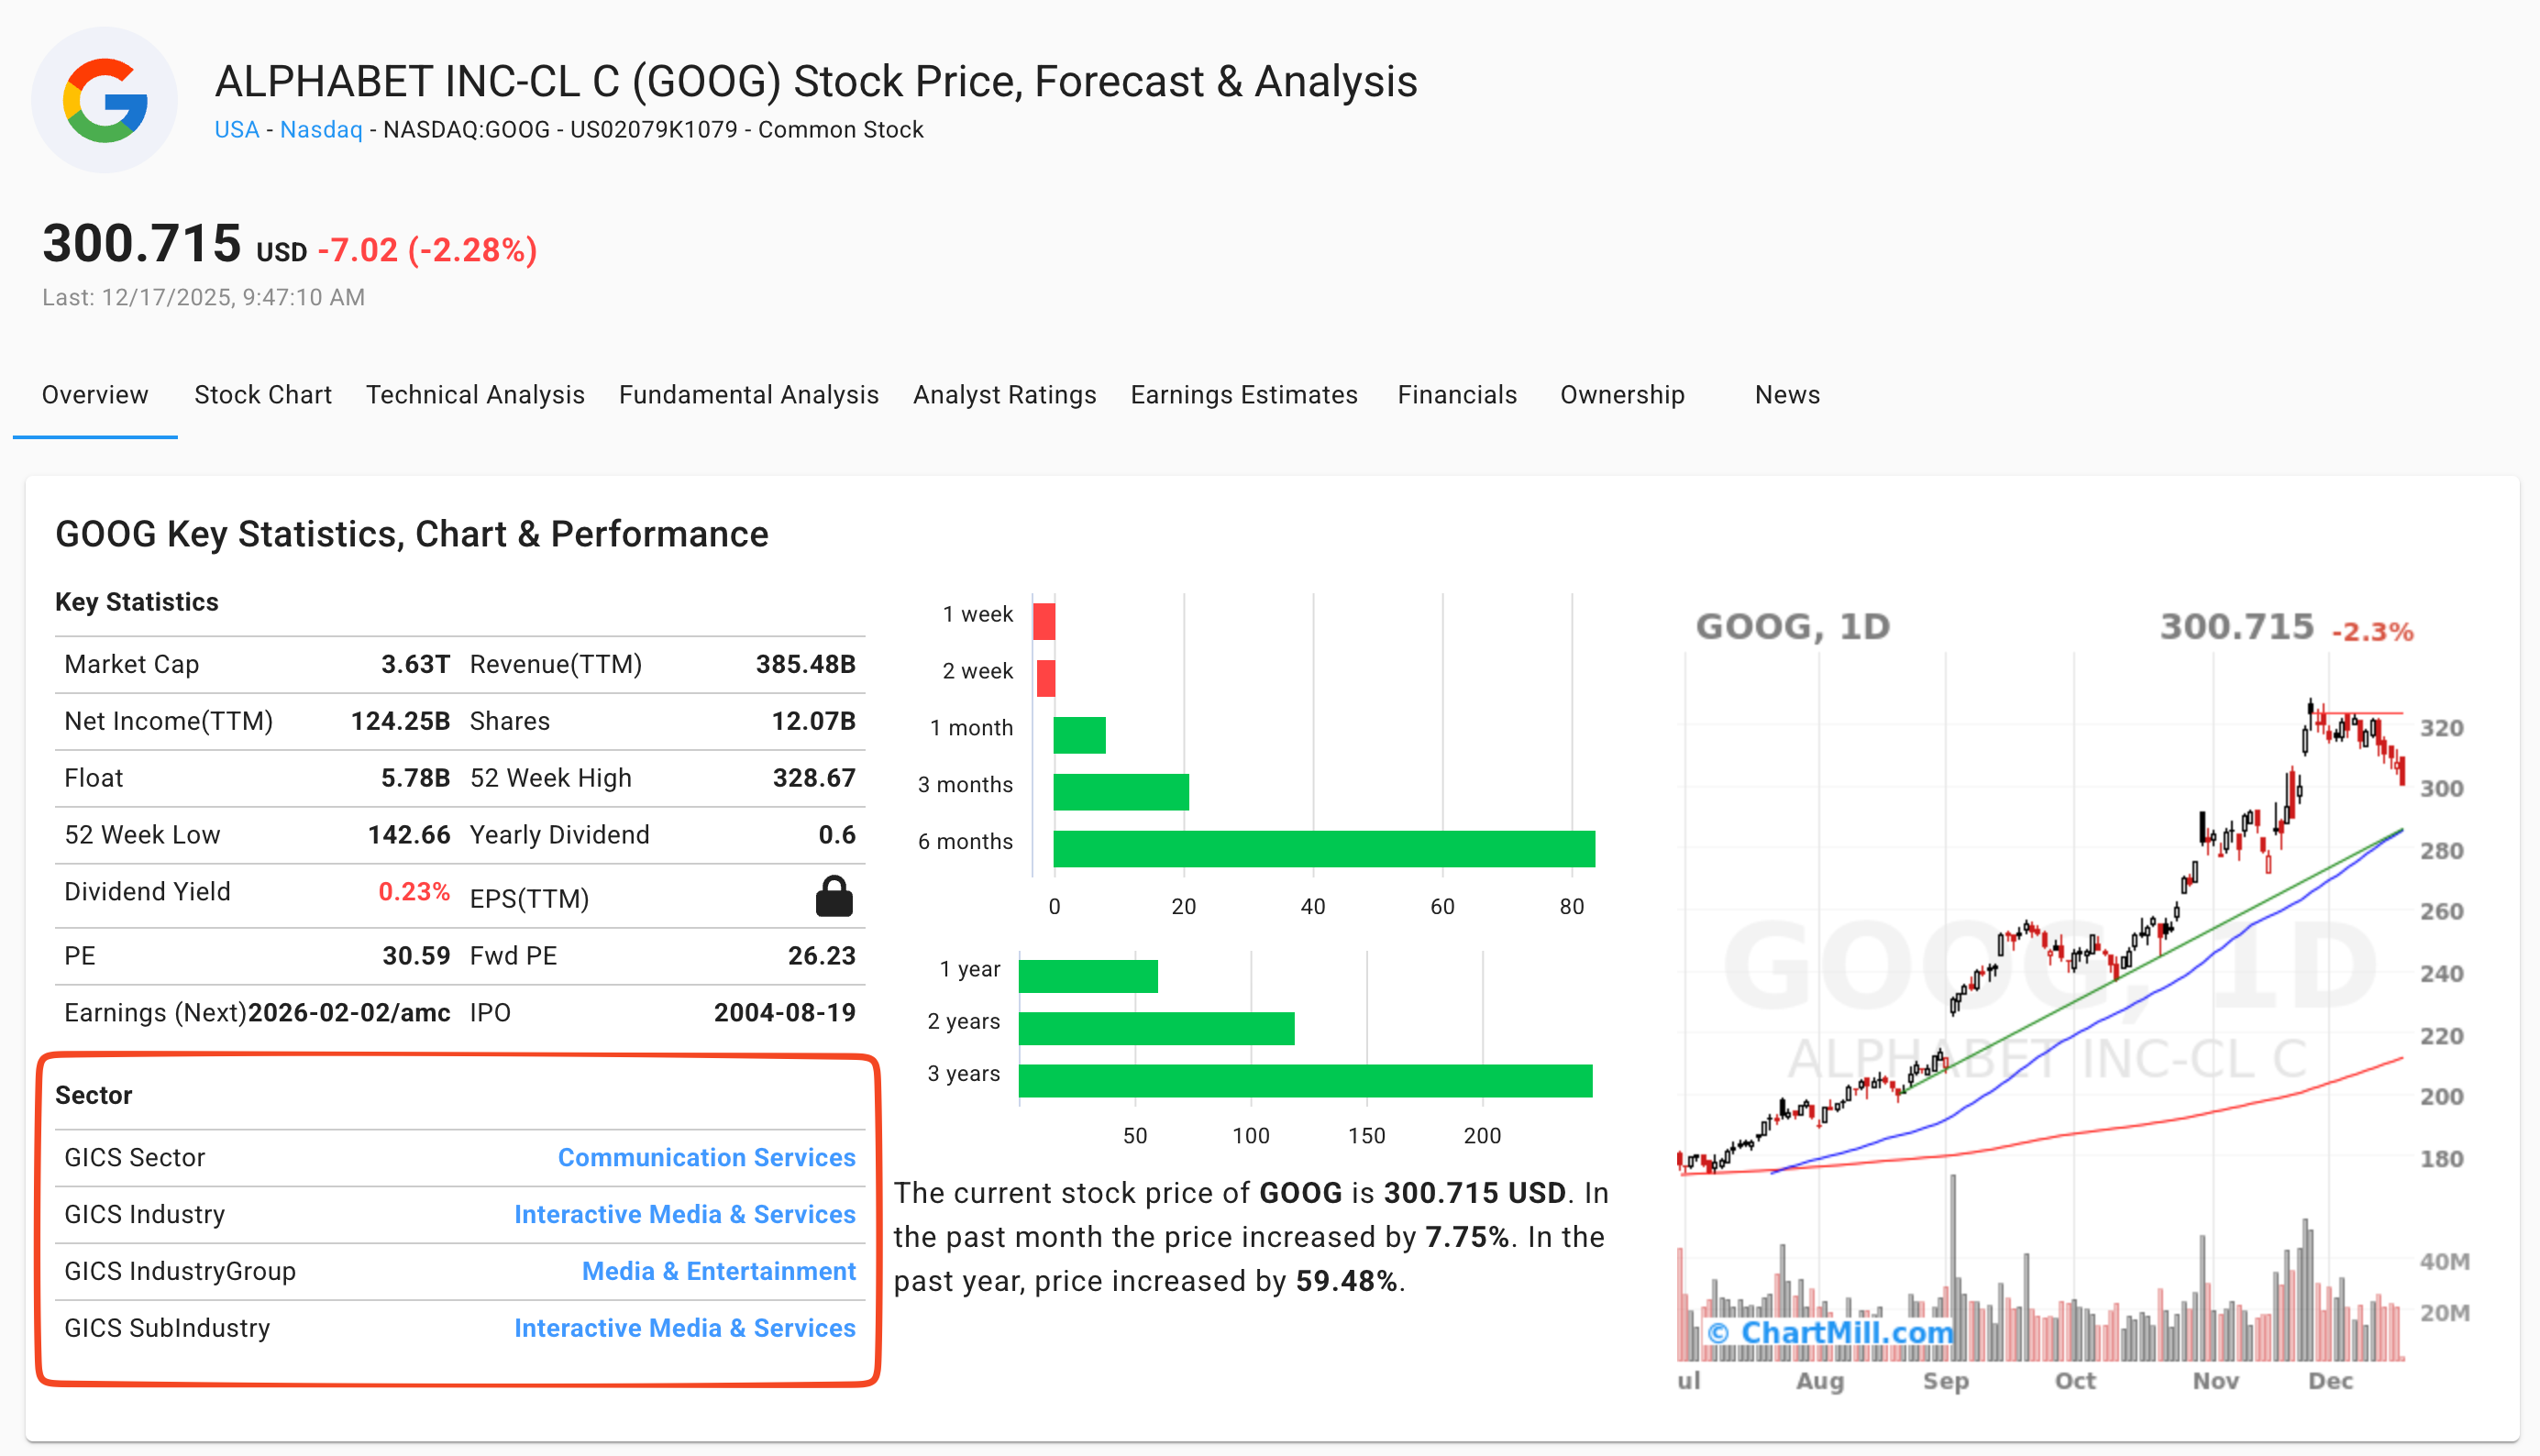This screenshot has height=1456, width=2540.
Task: Follow the USA link
Action: tap(237, 130)
